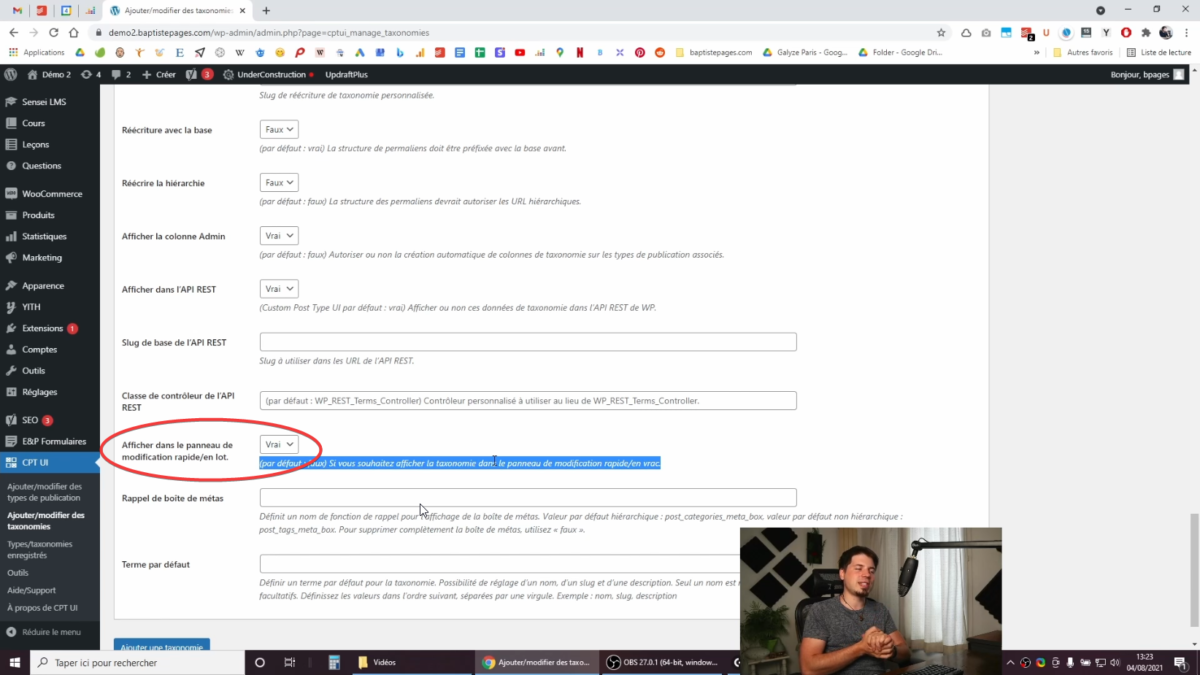Click the Slug de base de l'API REST field
Image resolution: width=1200 pixels, height=675 pixels.
click(527, 342)
